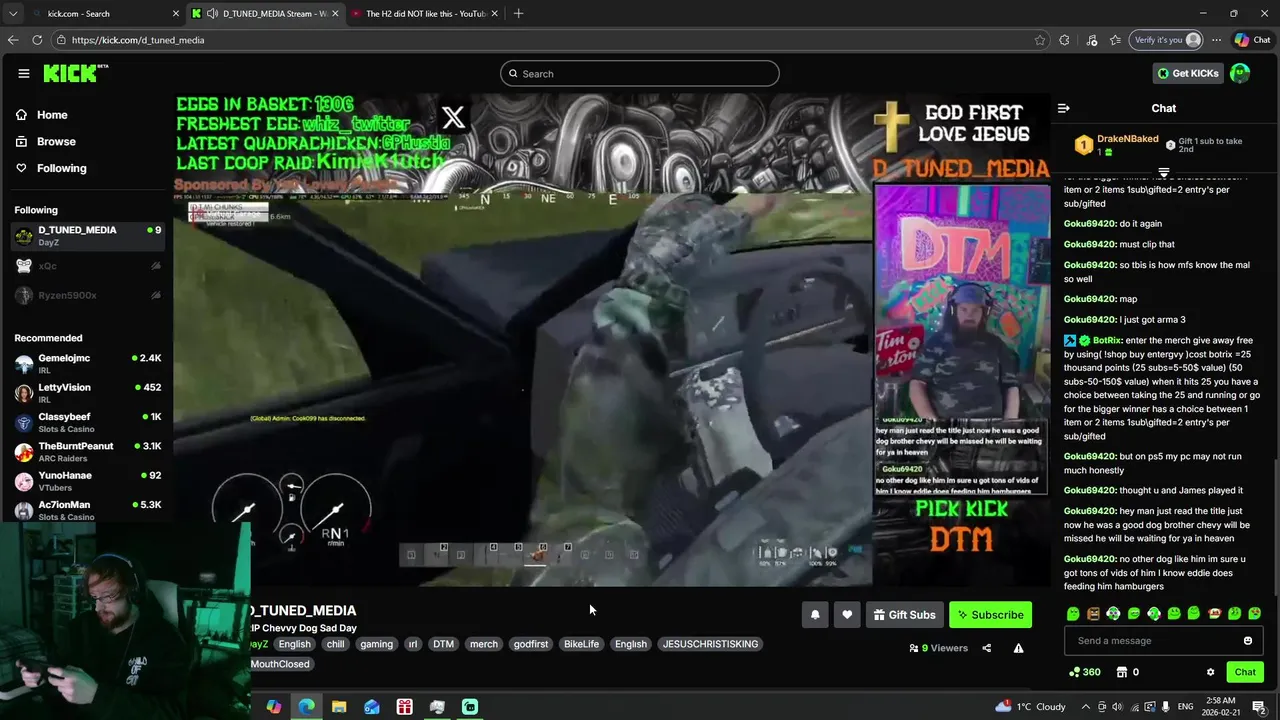Show hidden tray icons chevron
Image resolution: width=1280 pixels, height=720 pixels.
tap(1086, 707)
